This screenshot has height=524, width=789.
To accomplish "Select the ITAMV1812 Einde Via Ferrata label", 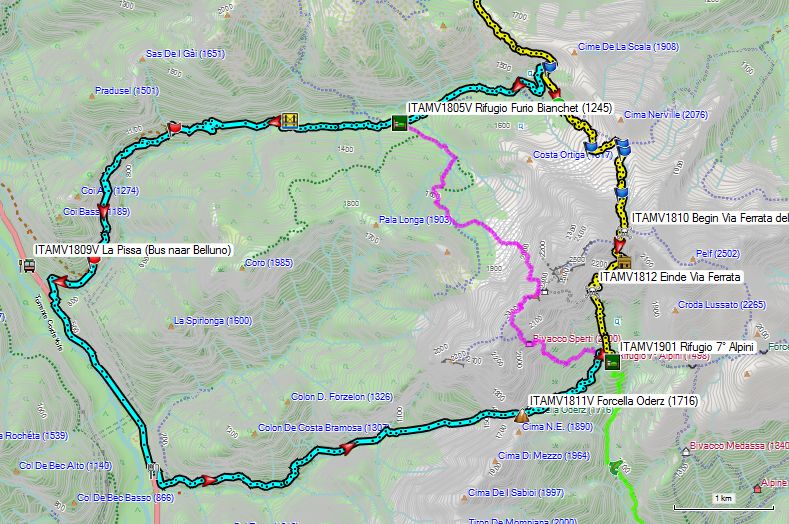I will [670, 277].
